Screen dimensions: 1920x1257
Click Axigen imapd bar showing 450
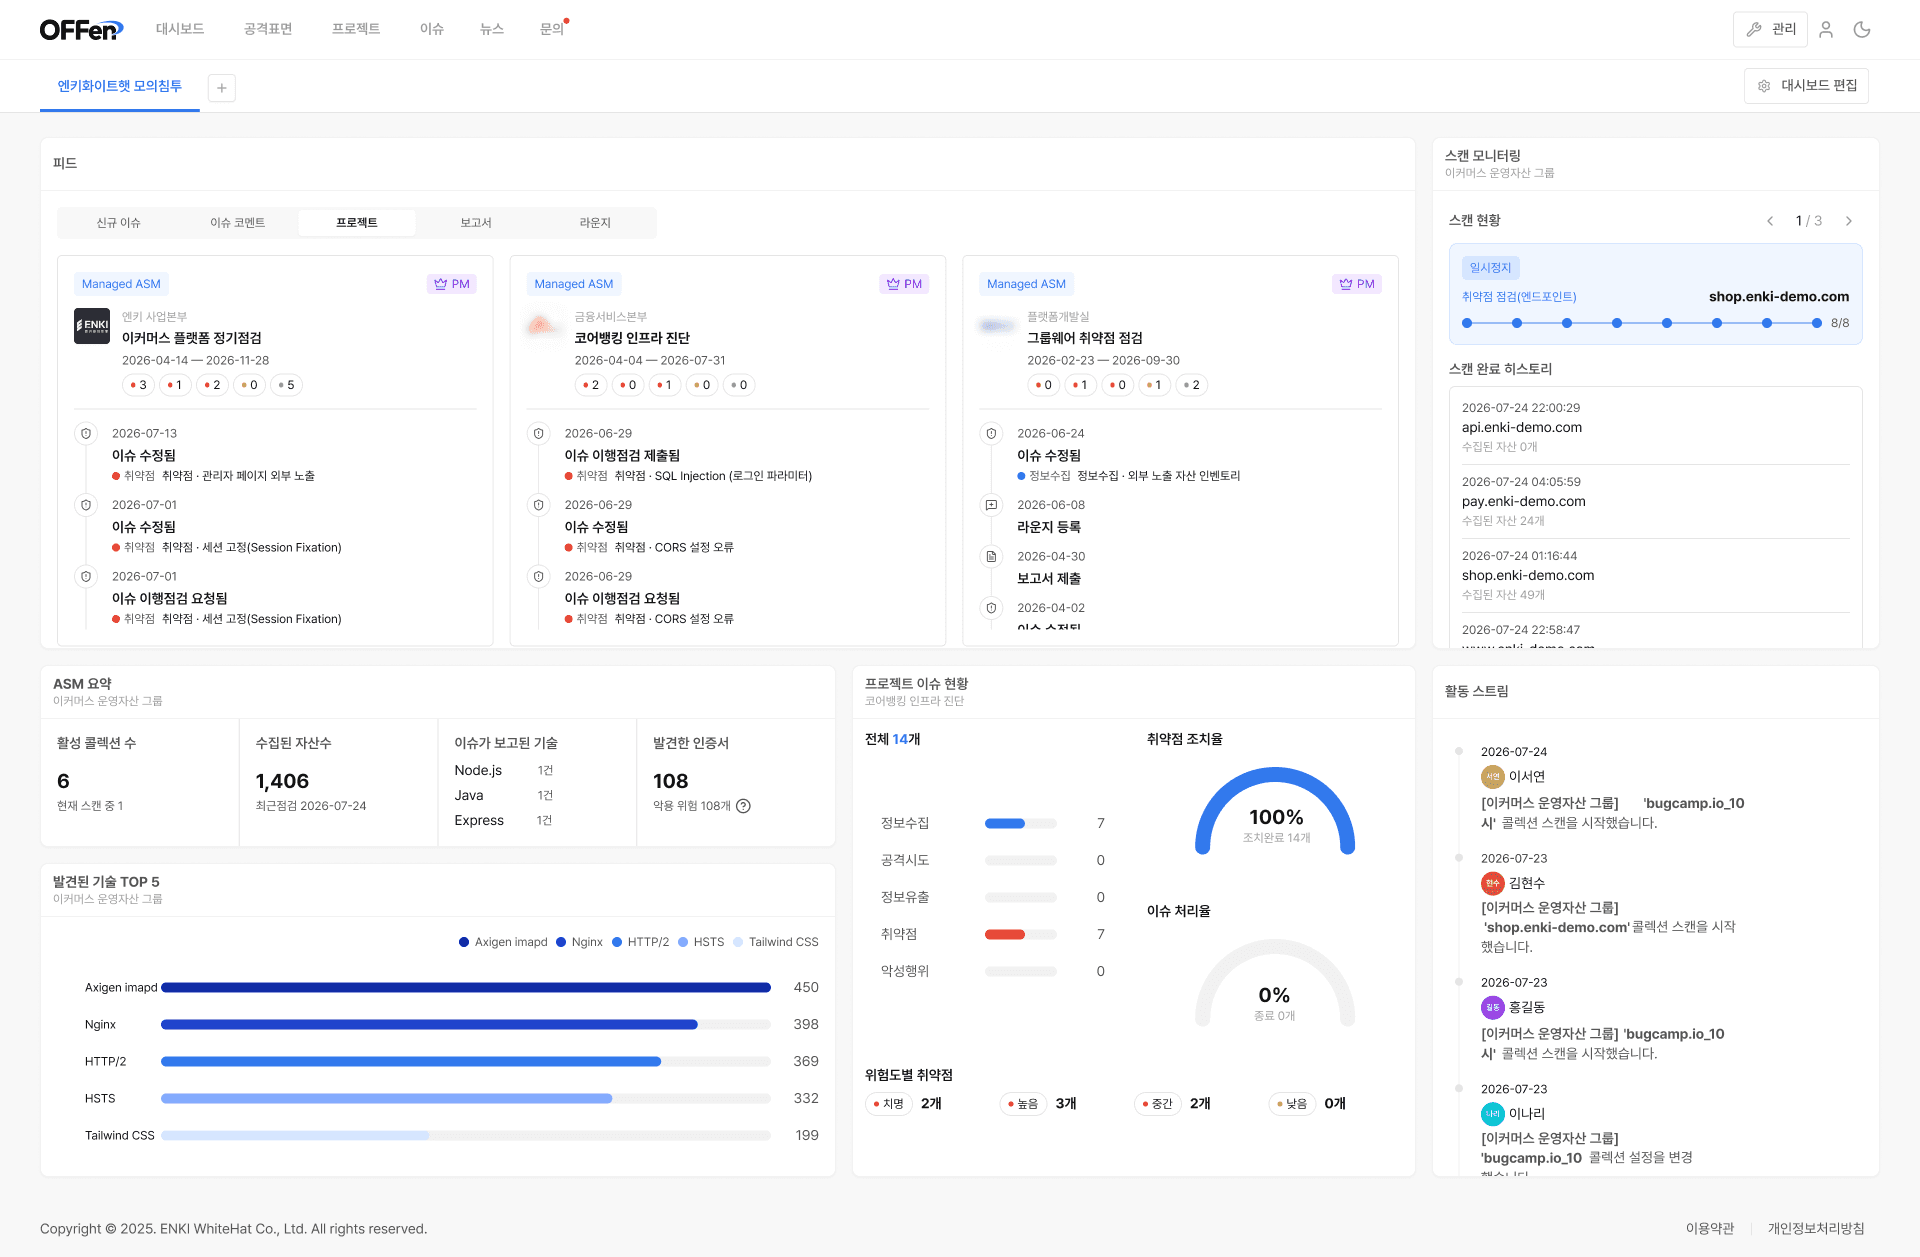coord(466,987)
